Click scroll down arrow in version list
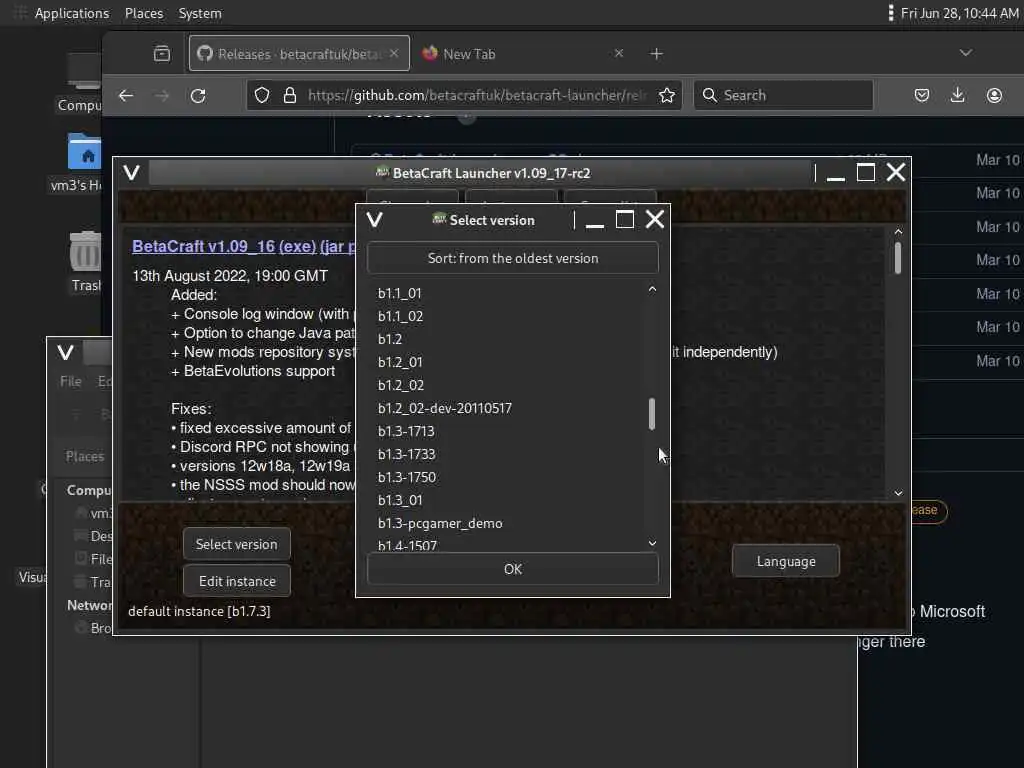 pyautogui.click(x=652, y=543)
